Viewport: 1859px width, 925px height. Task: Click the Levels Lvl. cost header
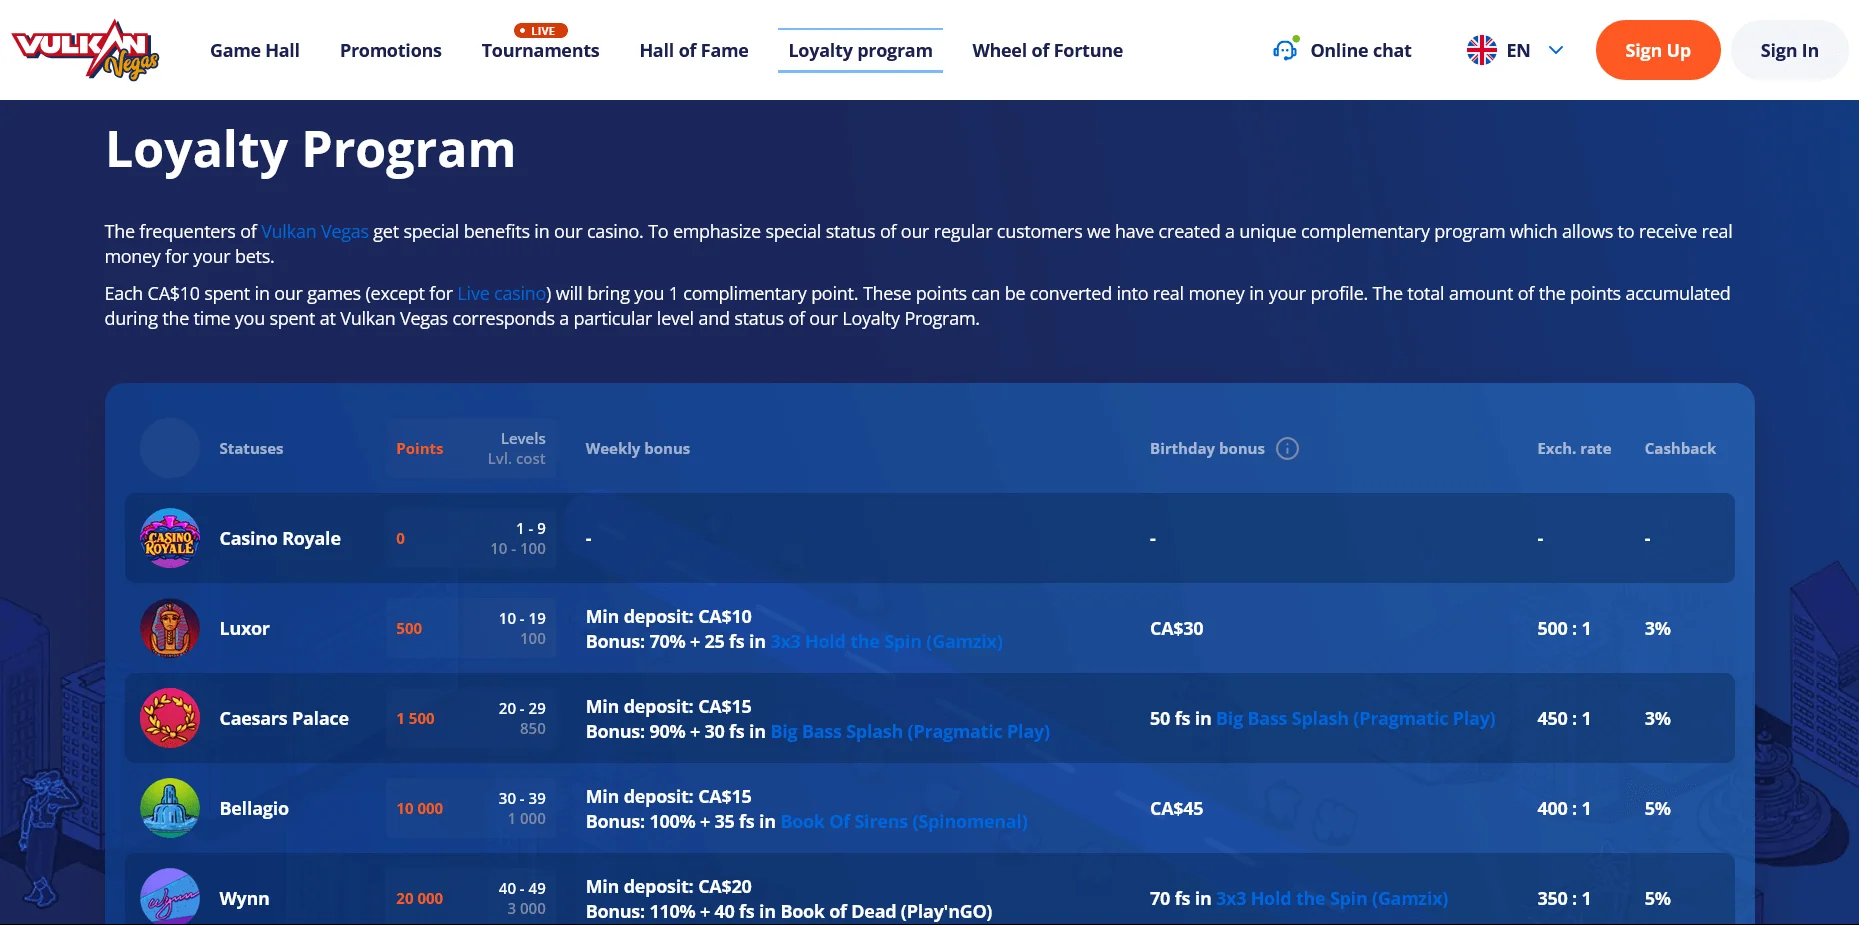[517, 449]
